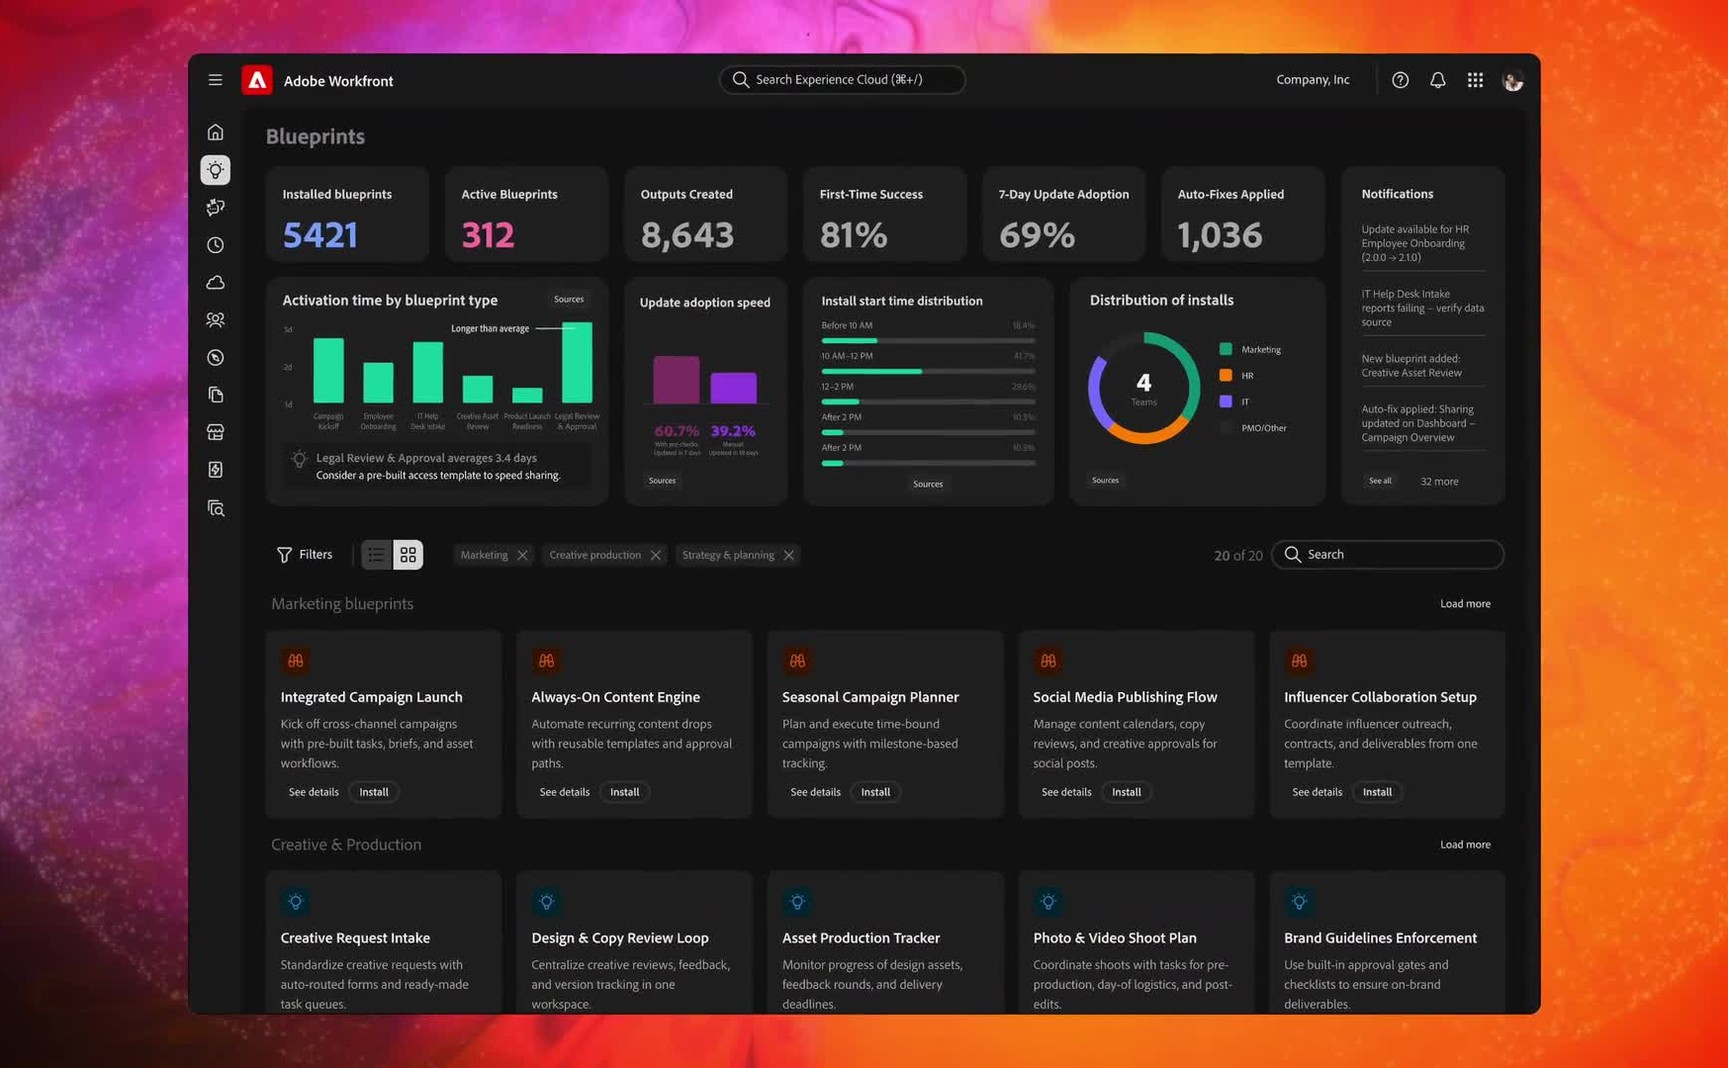Open Sources under Distribution of installs
The width and height of the screenshot is (1728, 1068).
1105,480
